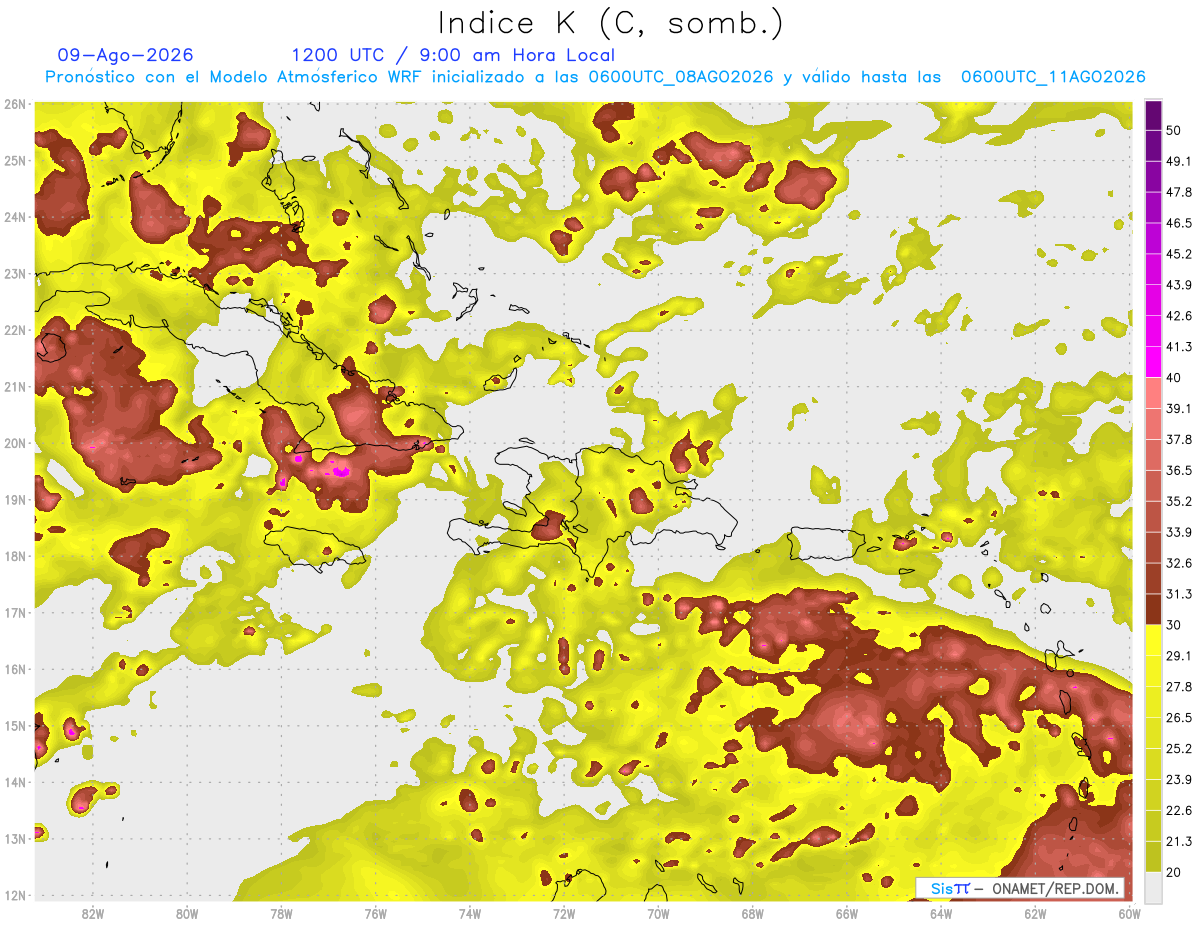1200x927 pixels.
Task: Click the "46.5" color scale value
Action: click(x=1179, y=223)
